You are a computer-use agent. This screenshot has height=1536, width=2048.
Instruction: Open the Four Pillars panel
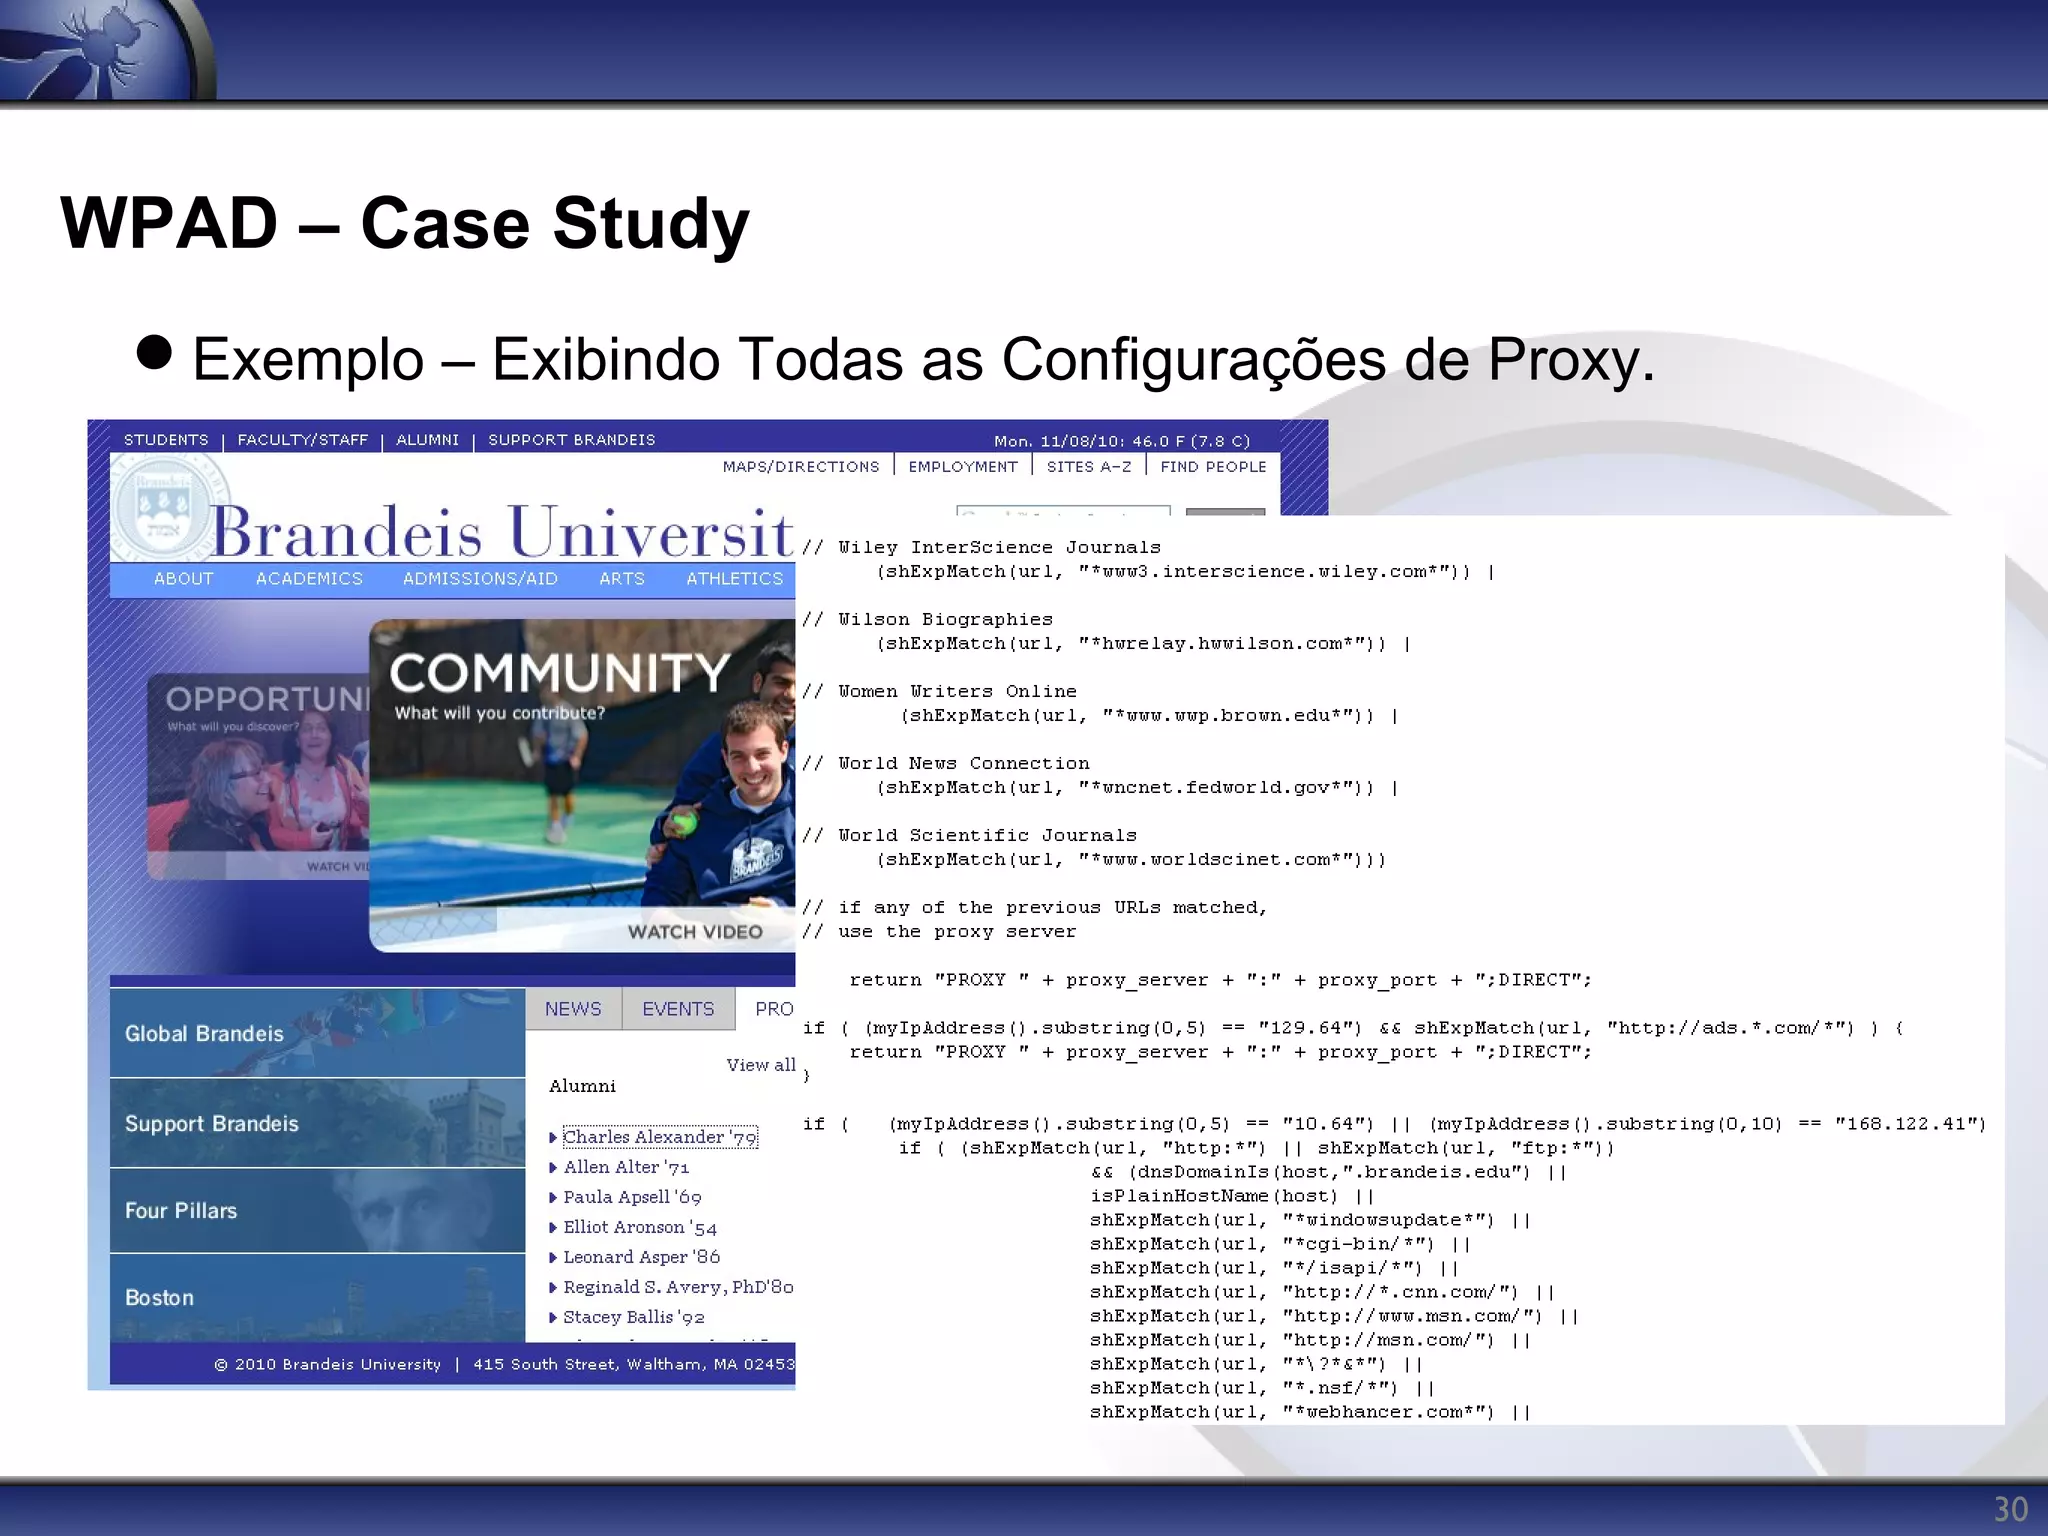(x=317, y=1210)
